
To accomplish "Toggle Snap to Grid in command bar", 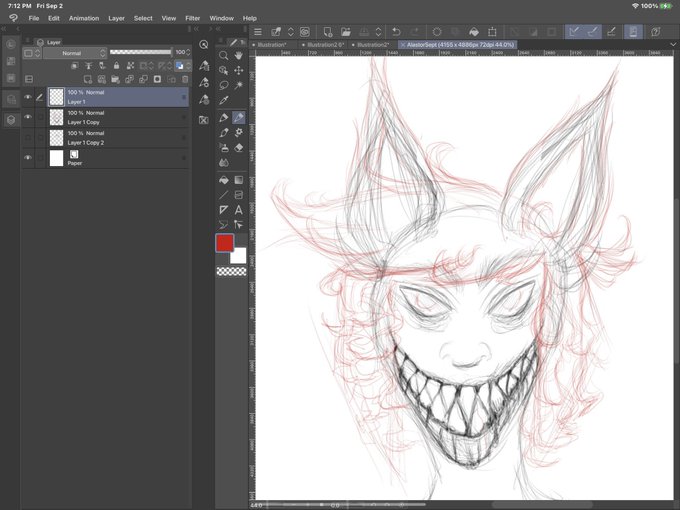I will tap(611, 32).
